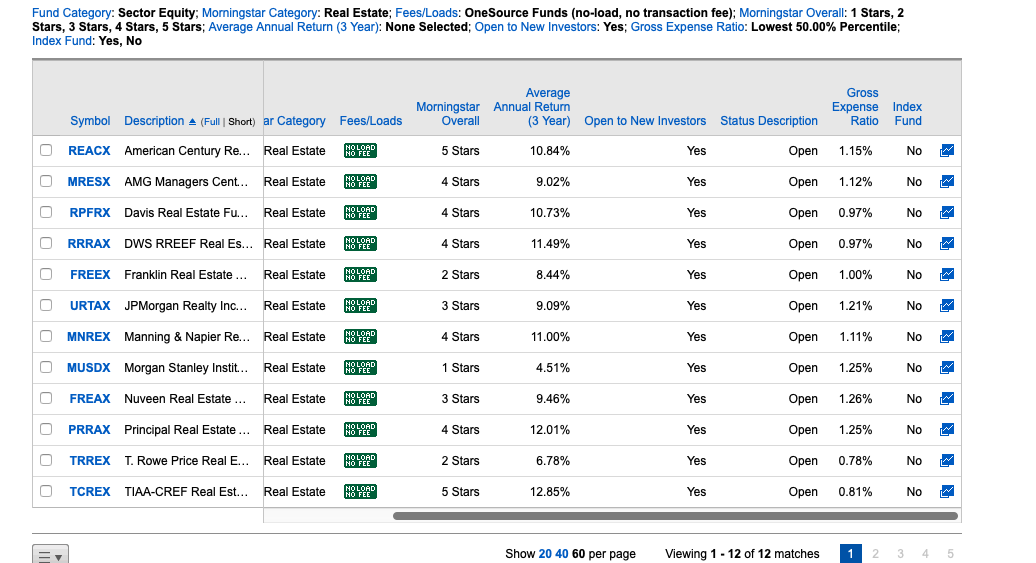
Task: Open the chart icon for FREEX
Action: point(947,274)
